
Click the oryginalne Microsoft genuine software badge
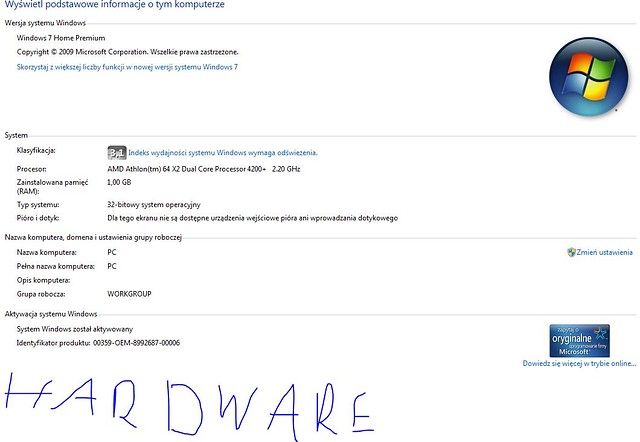click(x=580, y=341)
